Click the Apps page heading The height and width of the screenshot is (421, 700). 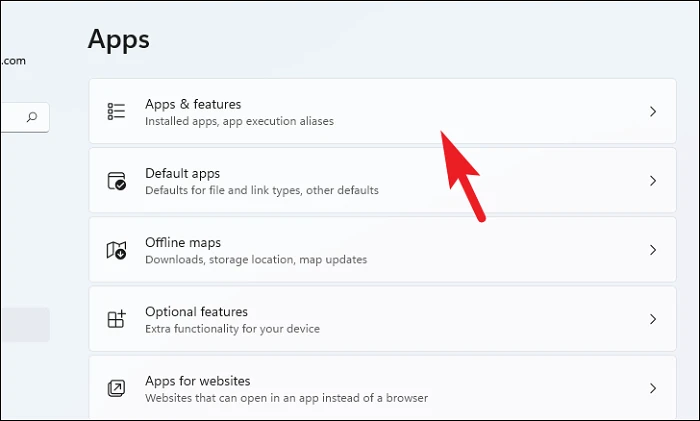pyautogui.click(x=119, y=40)
